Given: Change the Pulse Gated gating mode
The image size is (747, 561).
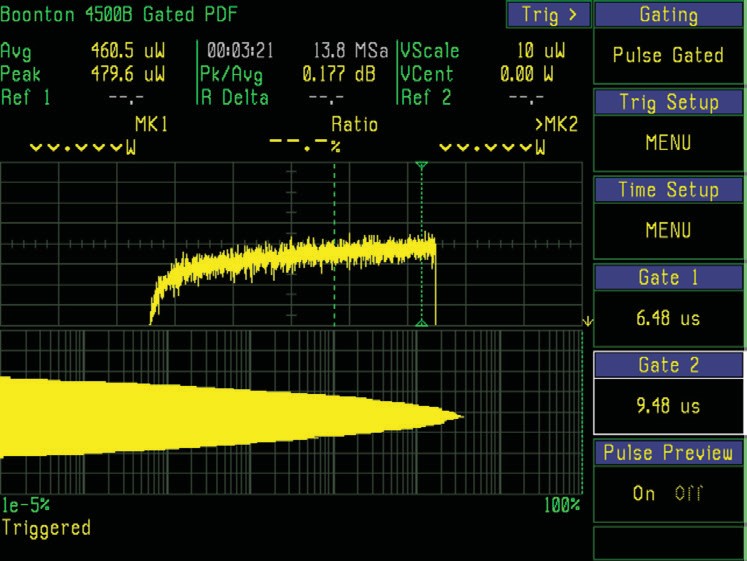Looking at the screenshot, I should coord(668,55).
